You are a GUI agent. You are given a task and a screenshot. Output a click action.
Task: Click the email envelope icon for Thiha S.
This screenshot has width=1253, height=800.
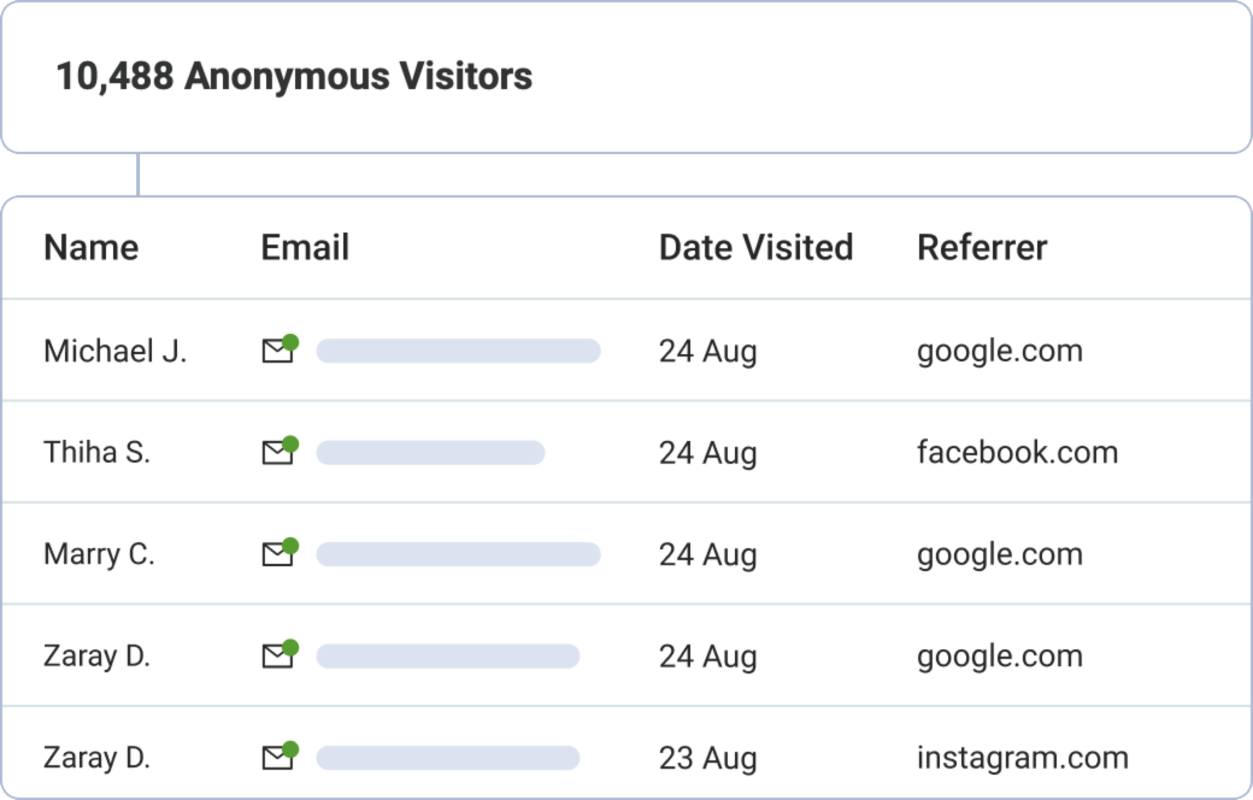click(x=278, y=453)
